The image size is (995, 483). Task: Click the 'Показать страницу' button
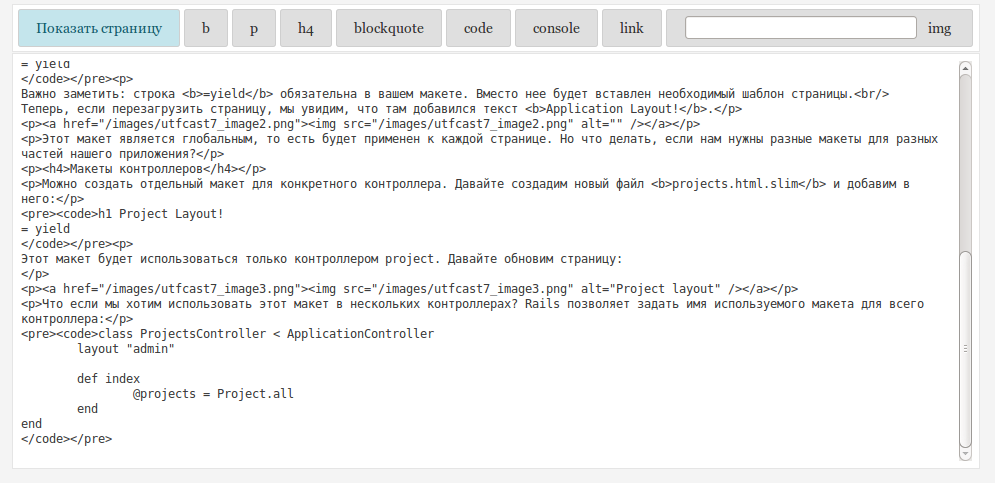99,28
